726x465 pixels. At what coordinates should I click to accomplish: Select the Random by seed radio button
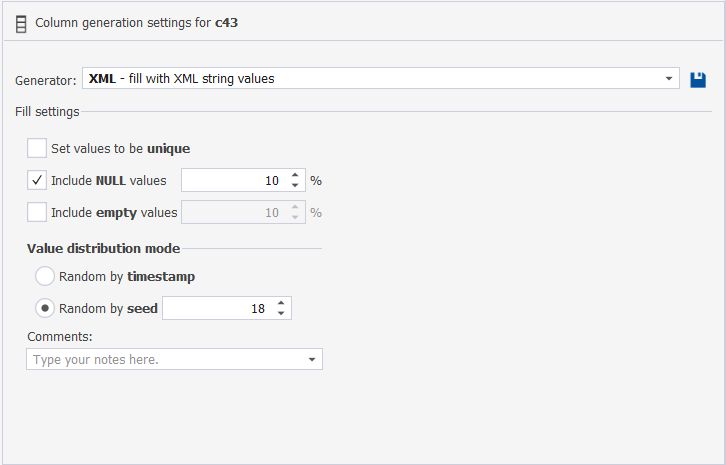[45, 308]
